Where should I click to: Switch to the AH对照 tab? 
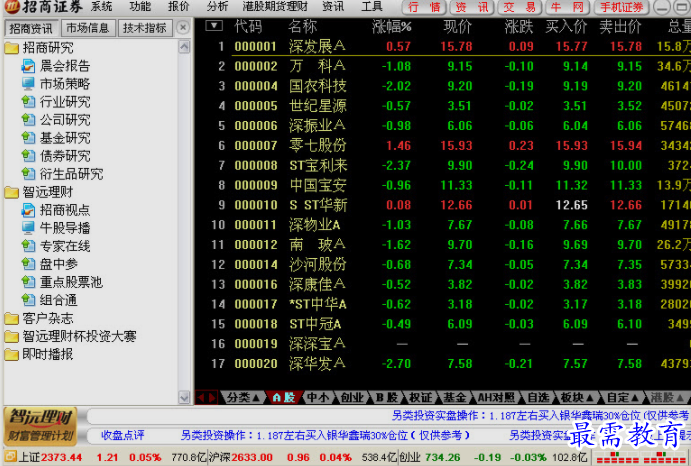[496, 398]
